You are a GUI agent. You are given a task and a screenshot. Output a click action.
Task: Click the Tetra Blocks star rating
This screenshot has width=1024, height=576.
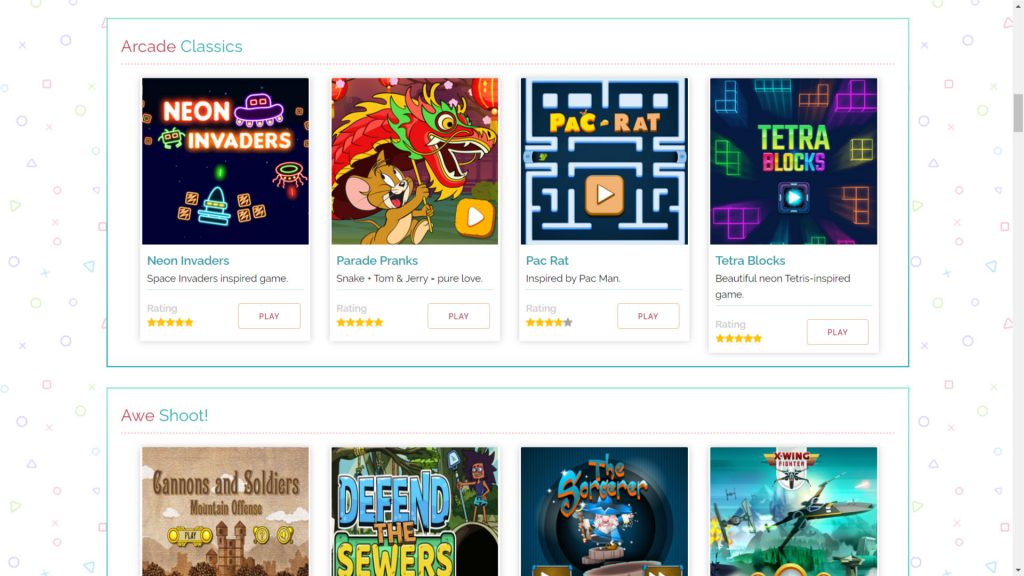tap(739, 338)
